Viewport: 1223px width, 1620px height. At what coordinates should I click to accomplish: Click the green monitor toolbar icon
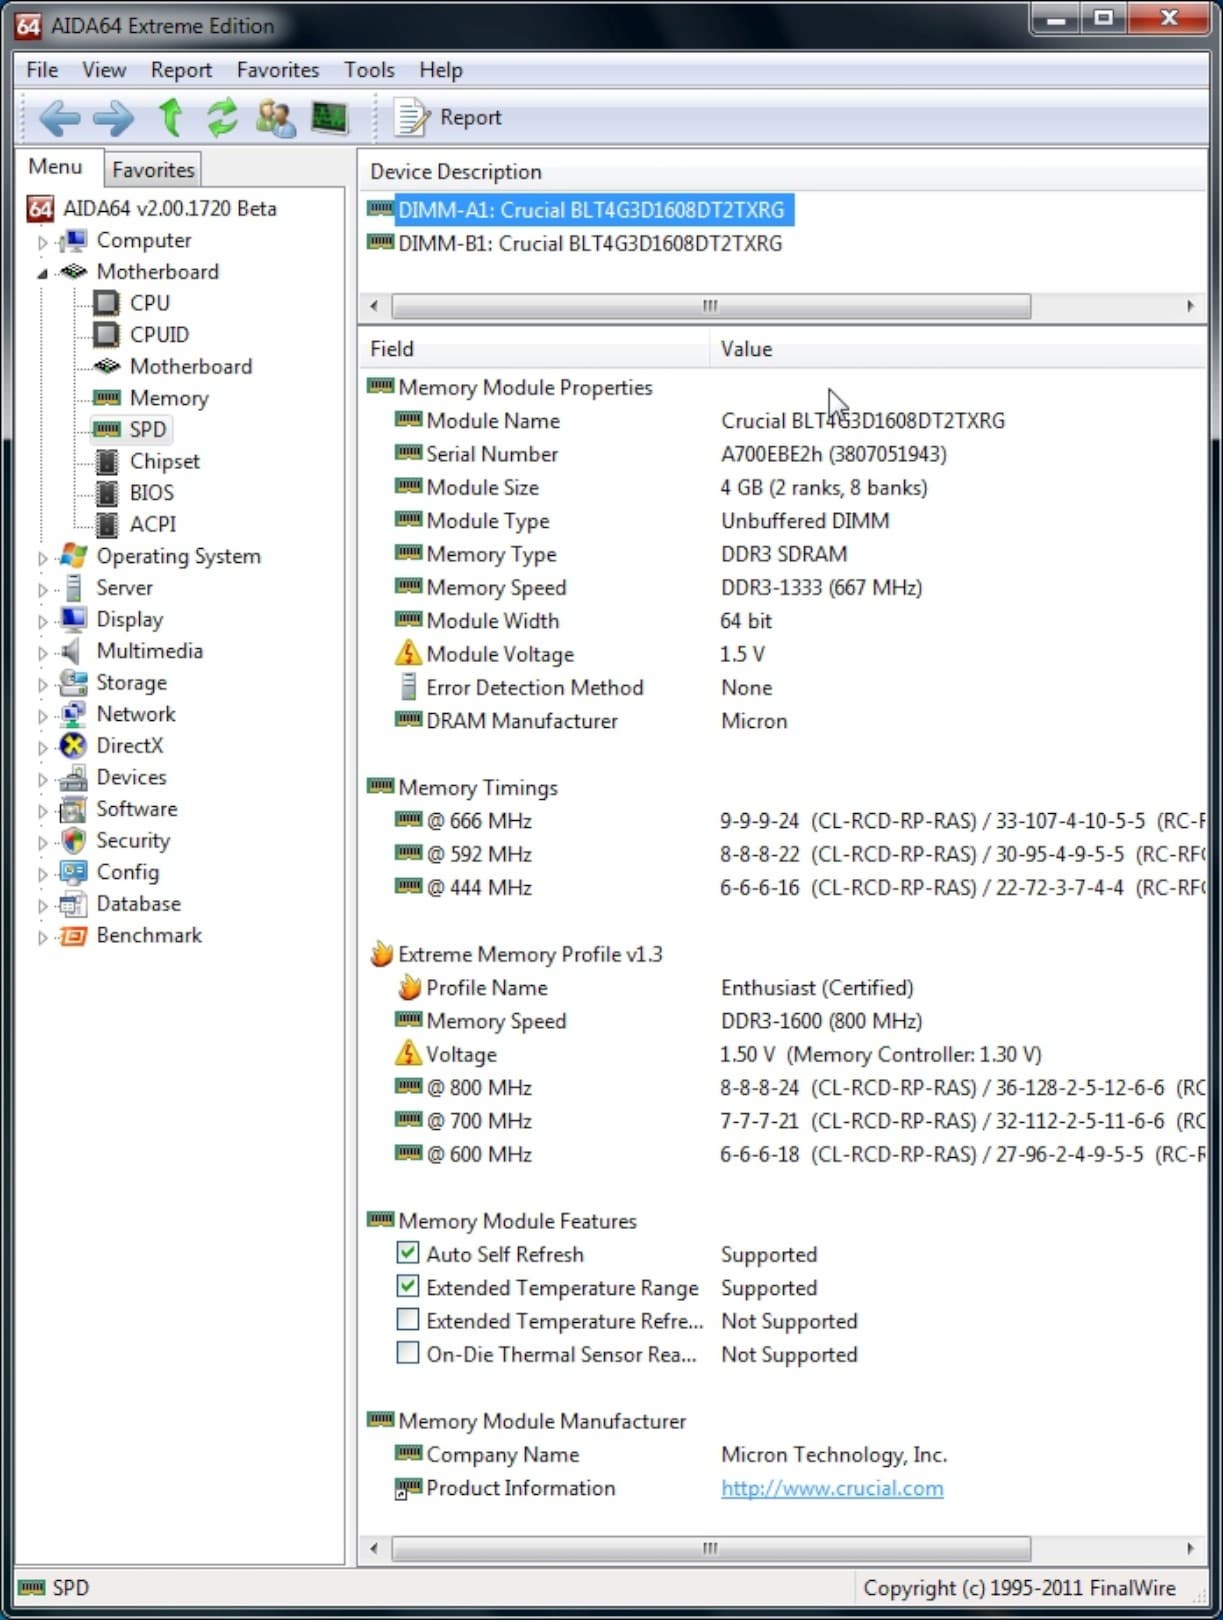click(330, 118)
